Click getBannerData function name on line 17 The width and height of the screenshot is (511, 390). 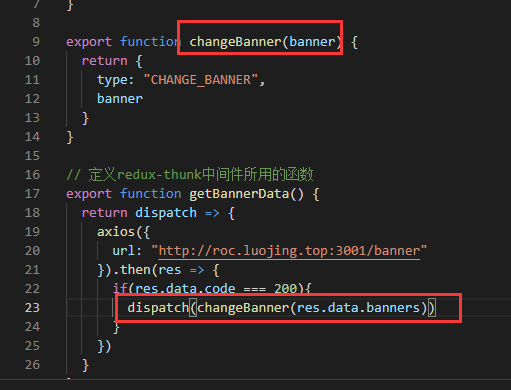tap(239, 194)
